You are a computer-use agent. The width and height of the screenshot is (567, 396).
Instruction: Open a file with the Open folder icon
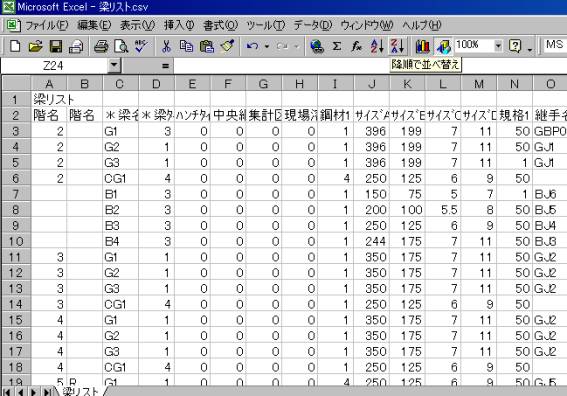tap(35, 46)
